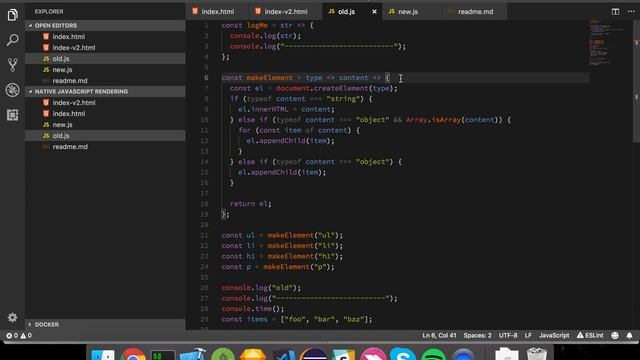Change indentation via Spaces: 2
This screenshot has width=640, height=360.
pos(477,336)
